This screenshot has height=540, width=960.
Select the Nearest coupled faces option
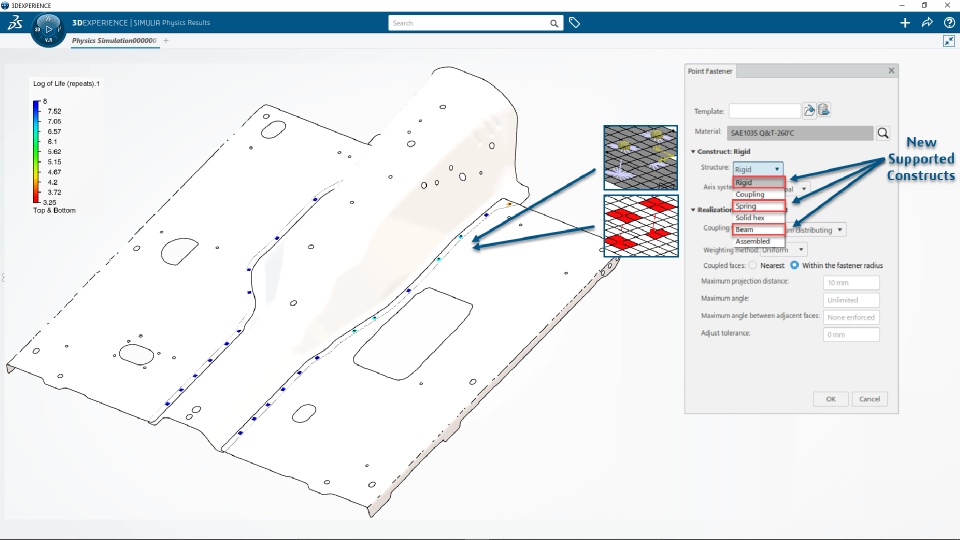coord(753,265)
